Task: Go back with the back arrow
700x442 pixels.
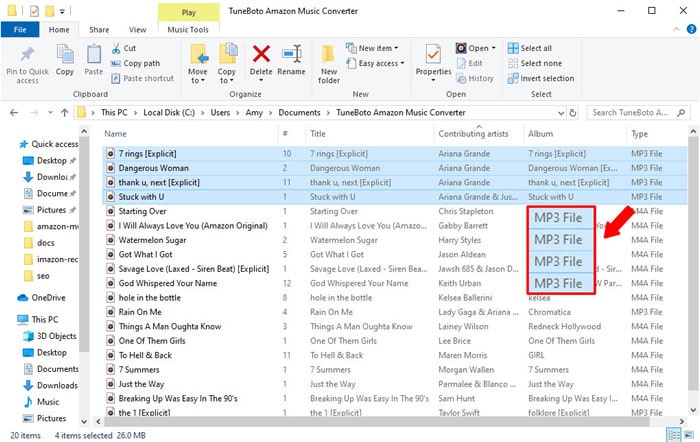Action: [14, 113]
